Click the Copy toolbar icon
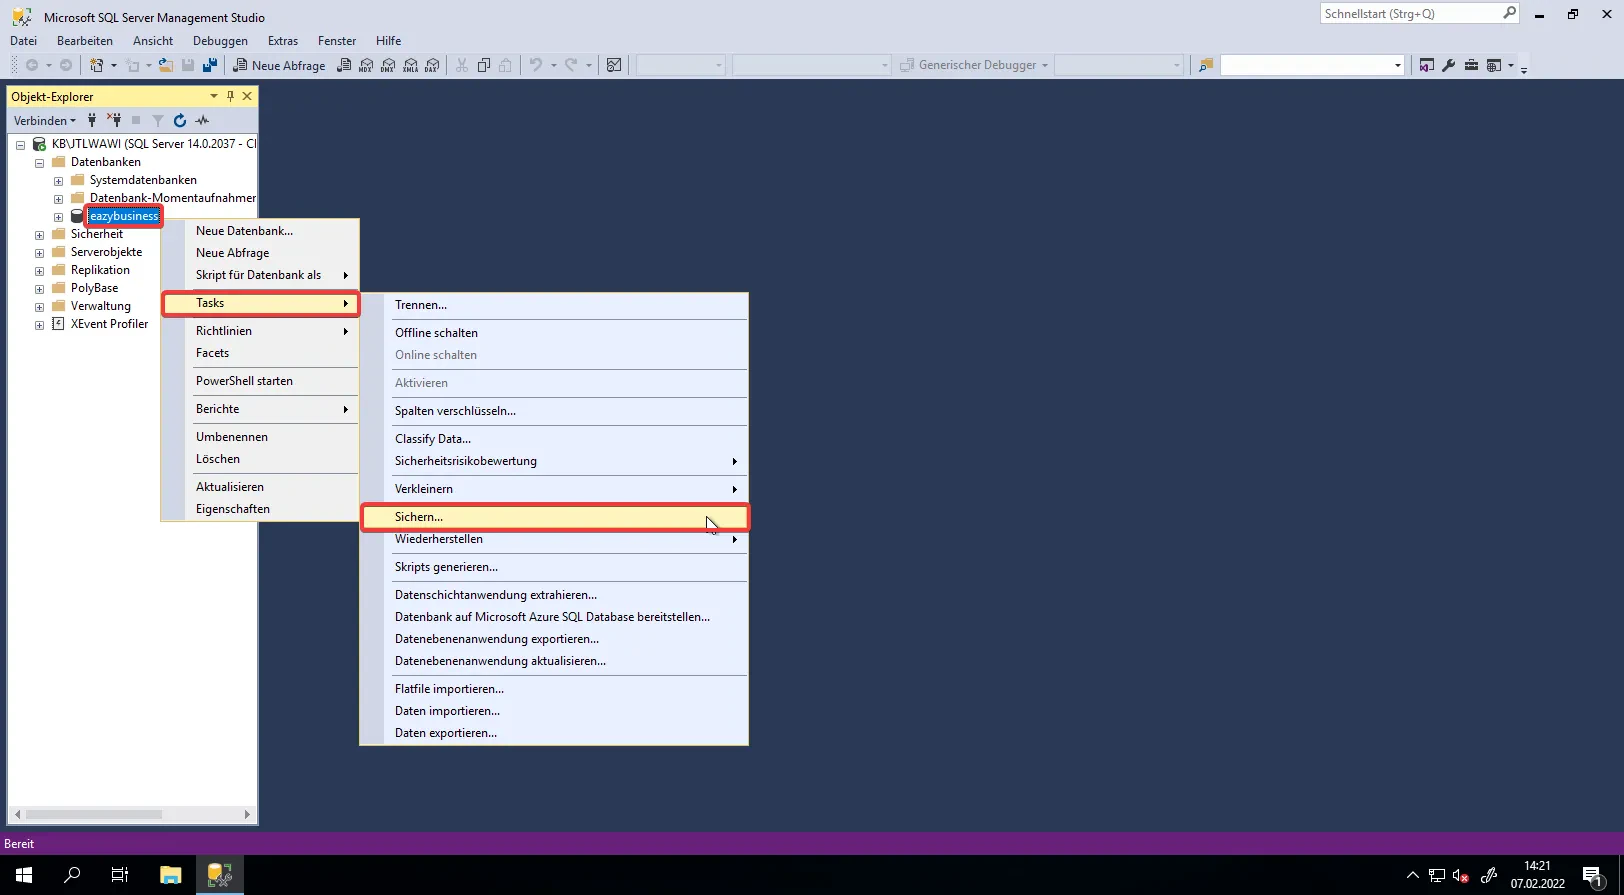This screenshot has width=1624, height=895. [x=484, y=65]
